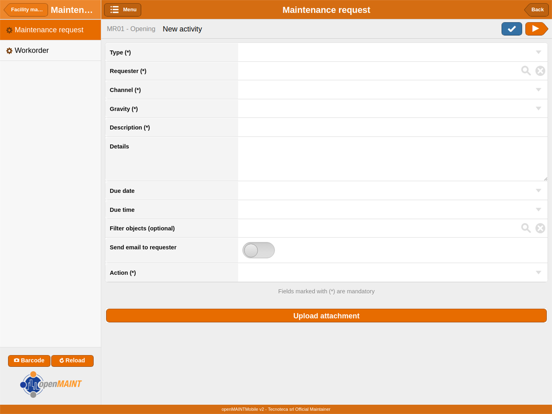Viewport: 552px width, 414px height.
Task: Click the New activity label
Action: pos(182,29)
